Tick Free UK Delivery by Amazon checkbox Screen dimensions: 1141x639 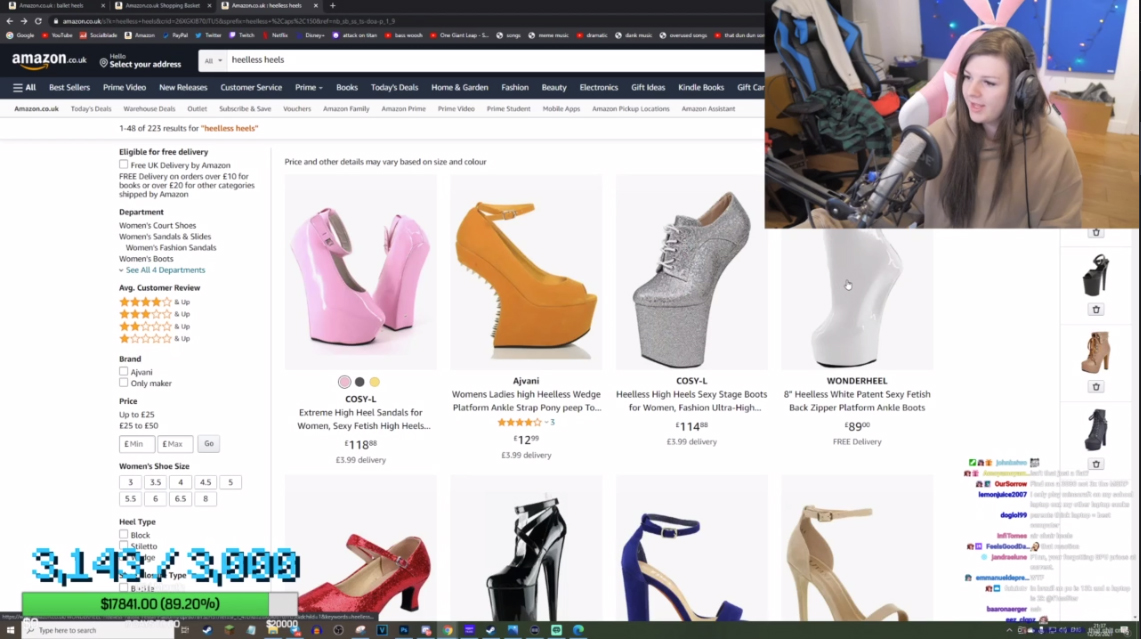(124, 165)
